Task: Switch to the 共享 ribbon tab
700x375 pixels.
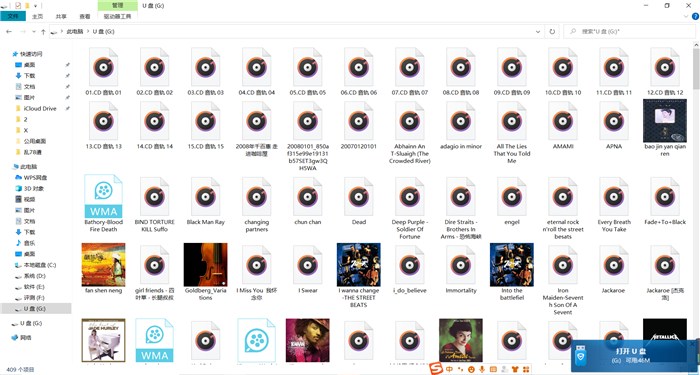Action: pyautogui.click(x=61, y=17)
